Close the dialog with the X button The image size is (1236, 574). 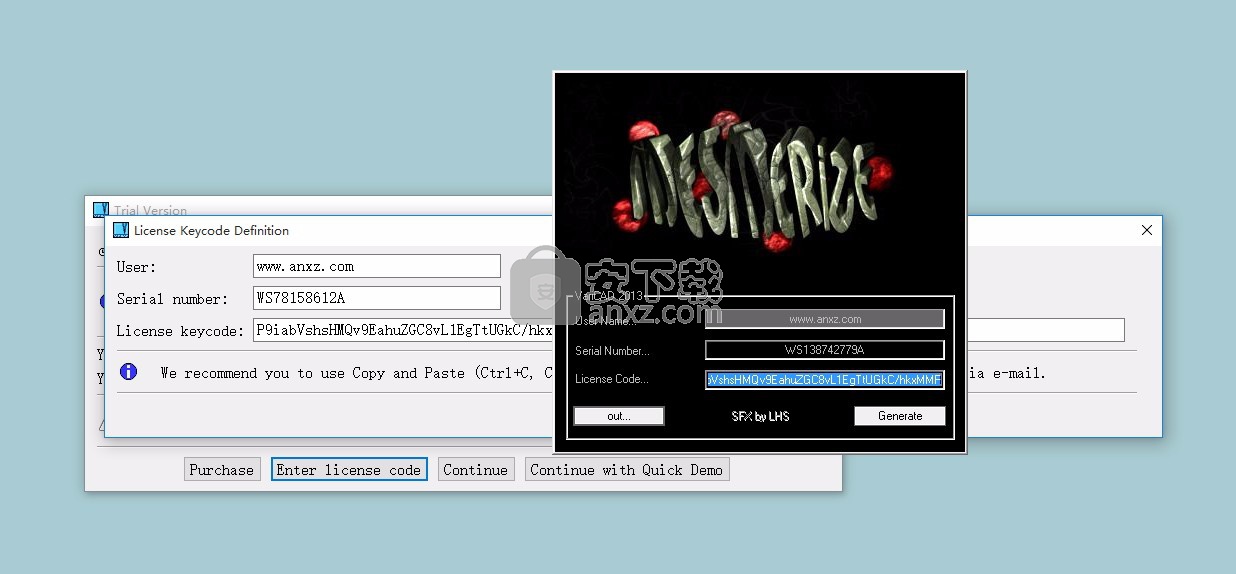coord(1147,230)
